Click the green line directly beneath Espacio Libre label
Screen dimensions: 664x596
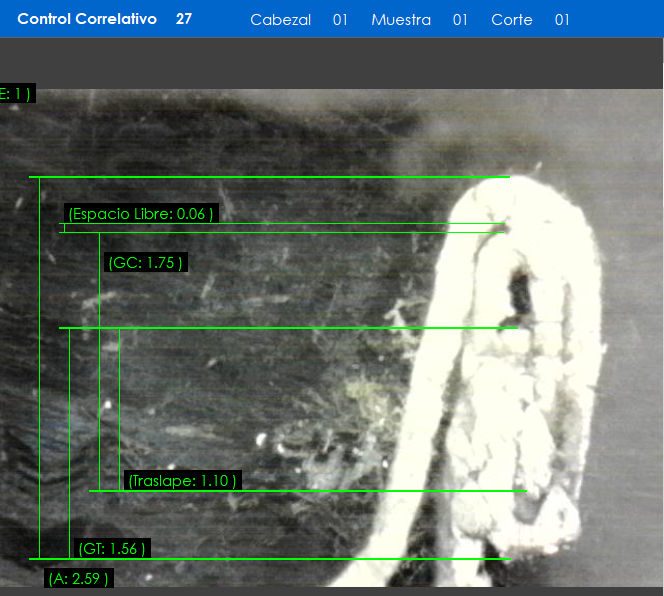[x=280, y=233]
